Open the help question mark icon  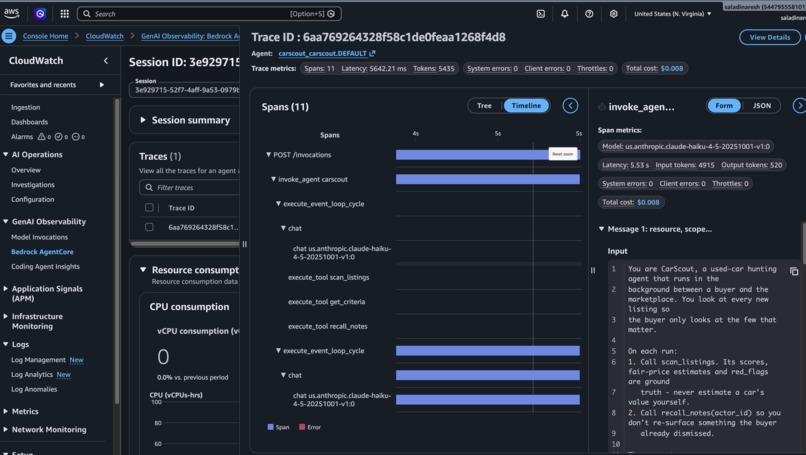589,14
